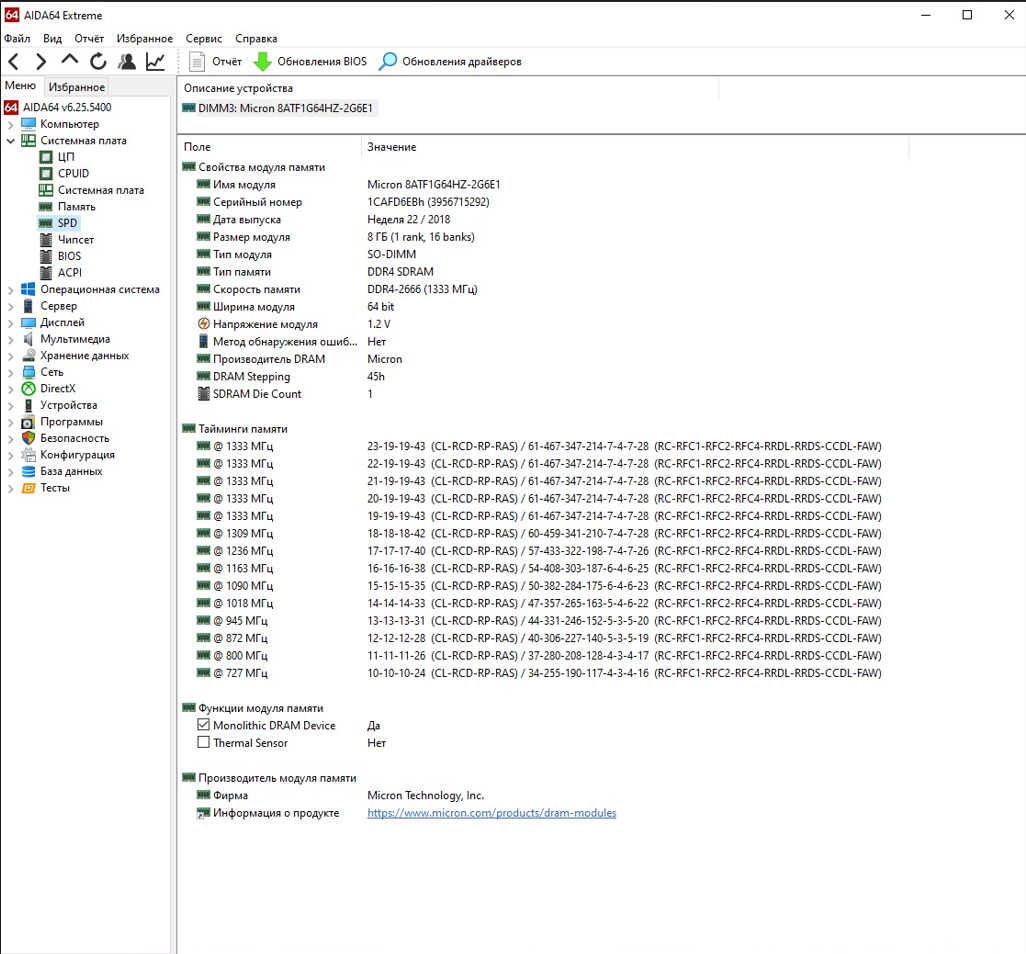This screenshot has width=1026, height=954.
Task: Go forward with the right arrow toolbar icon
Action: (41, 62)
